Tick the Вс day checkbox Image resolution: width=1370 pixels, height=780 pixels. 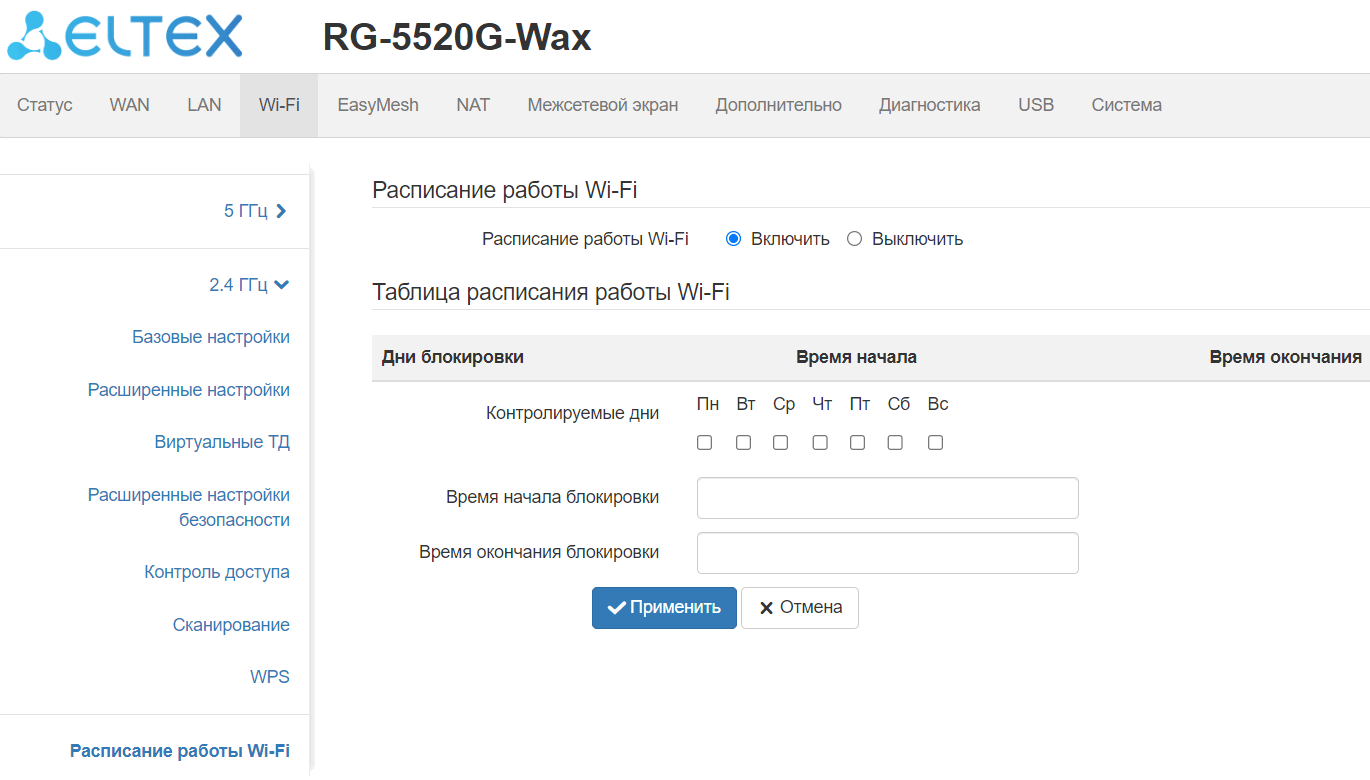935,442
